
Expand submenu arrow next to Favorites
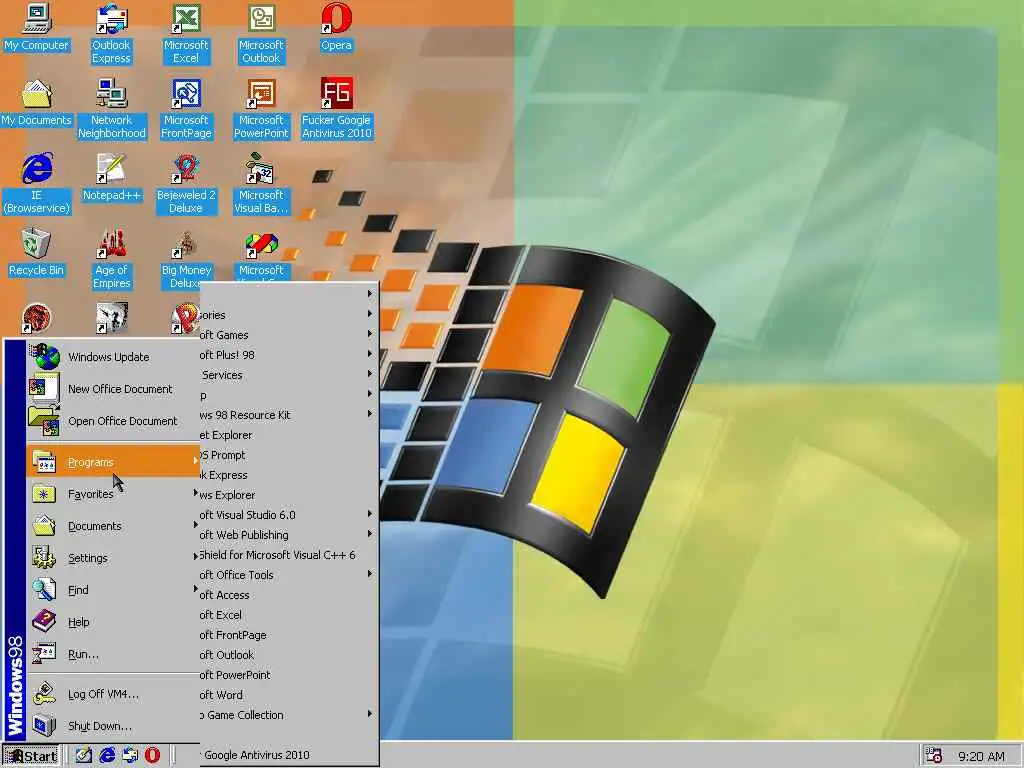195,493
